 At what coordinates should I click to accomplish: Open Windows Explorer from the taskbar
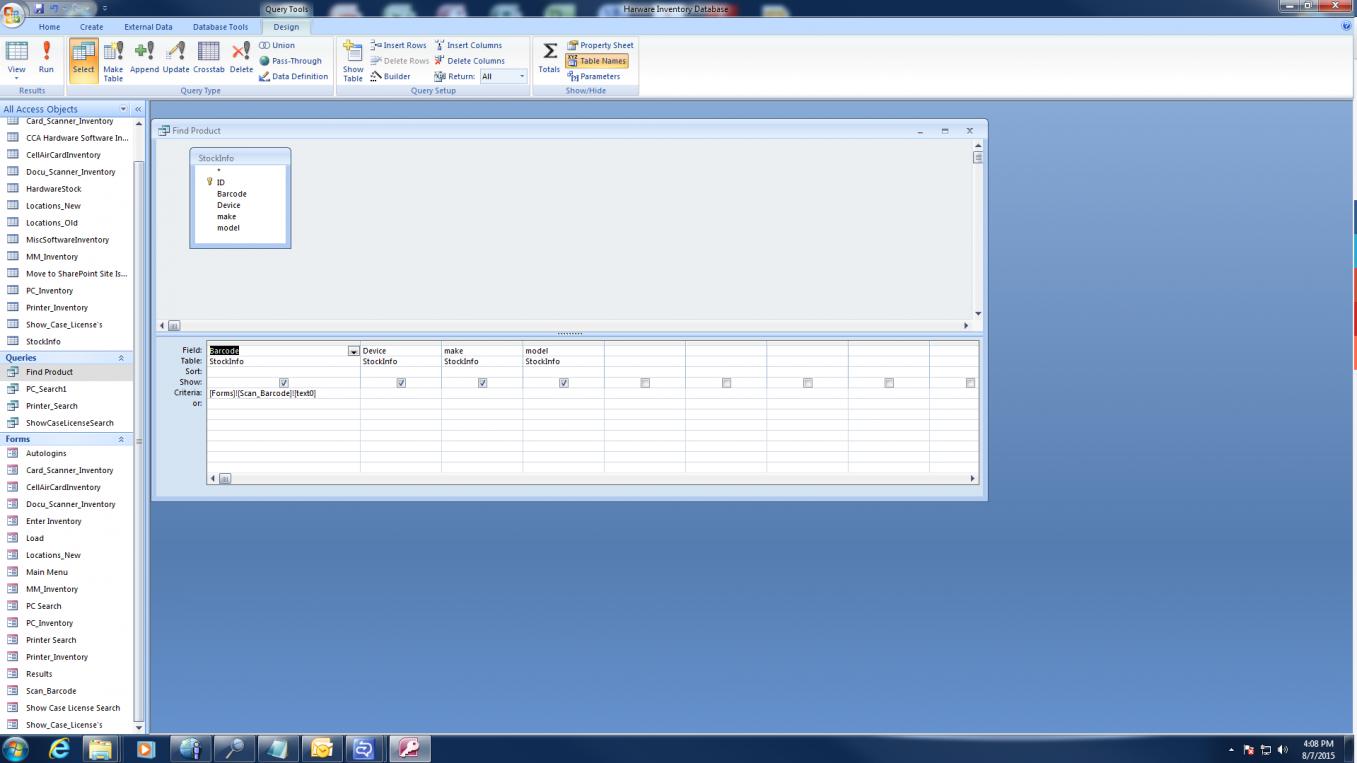100,748
